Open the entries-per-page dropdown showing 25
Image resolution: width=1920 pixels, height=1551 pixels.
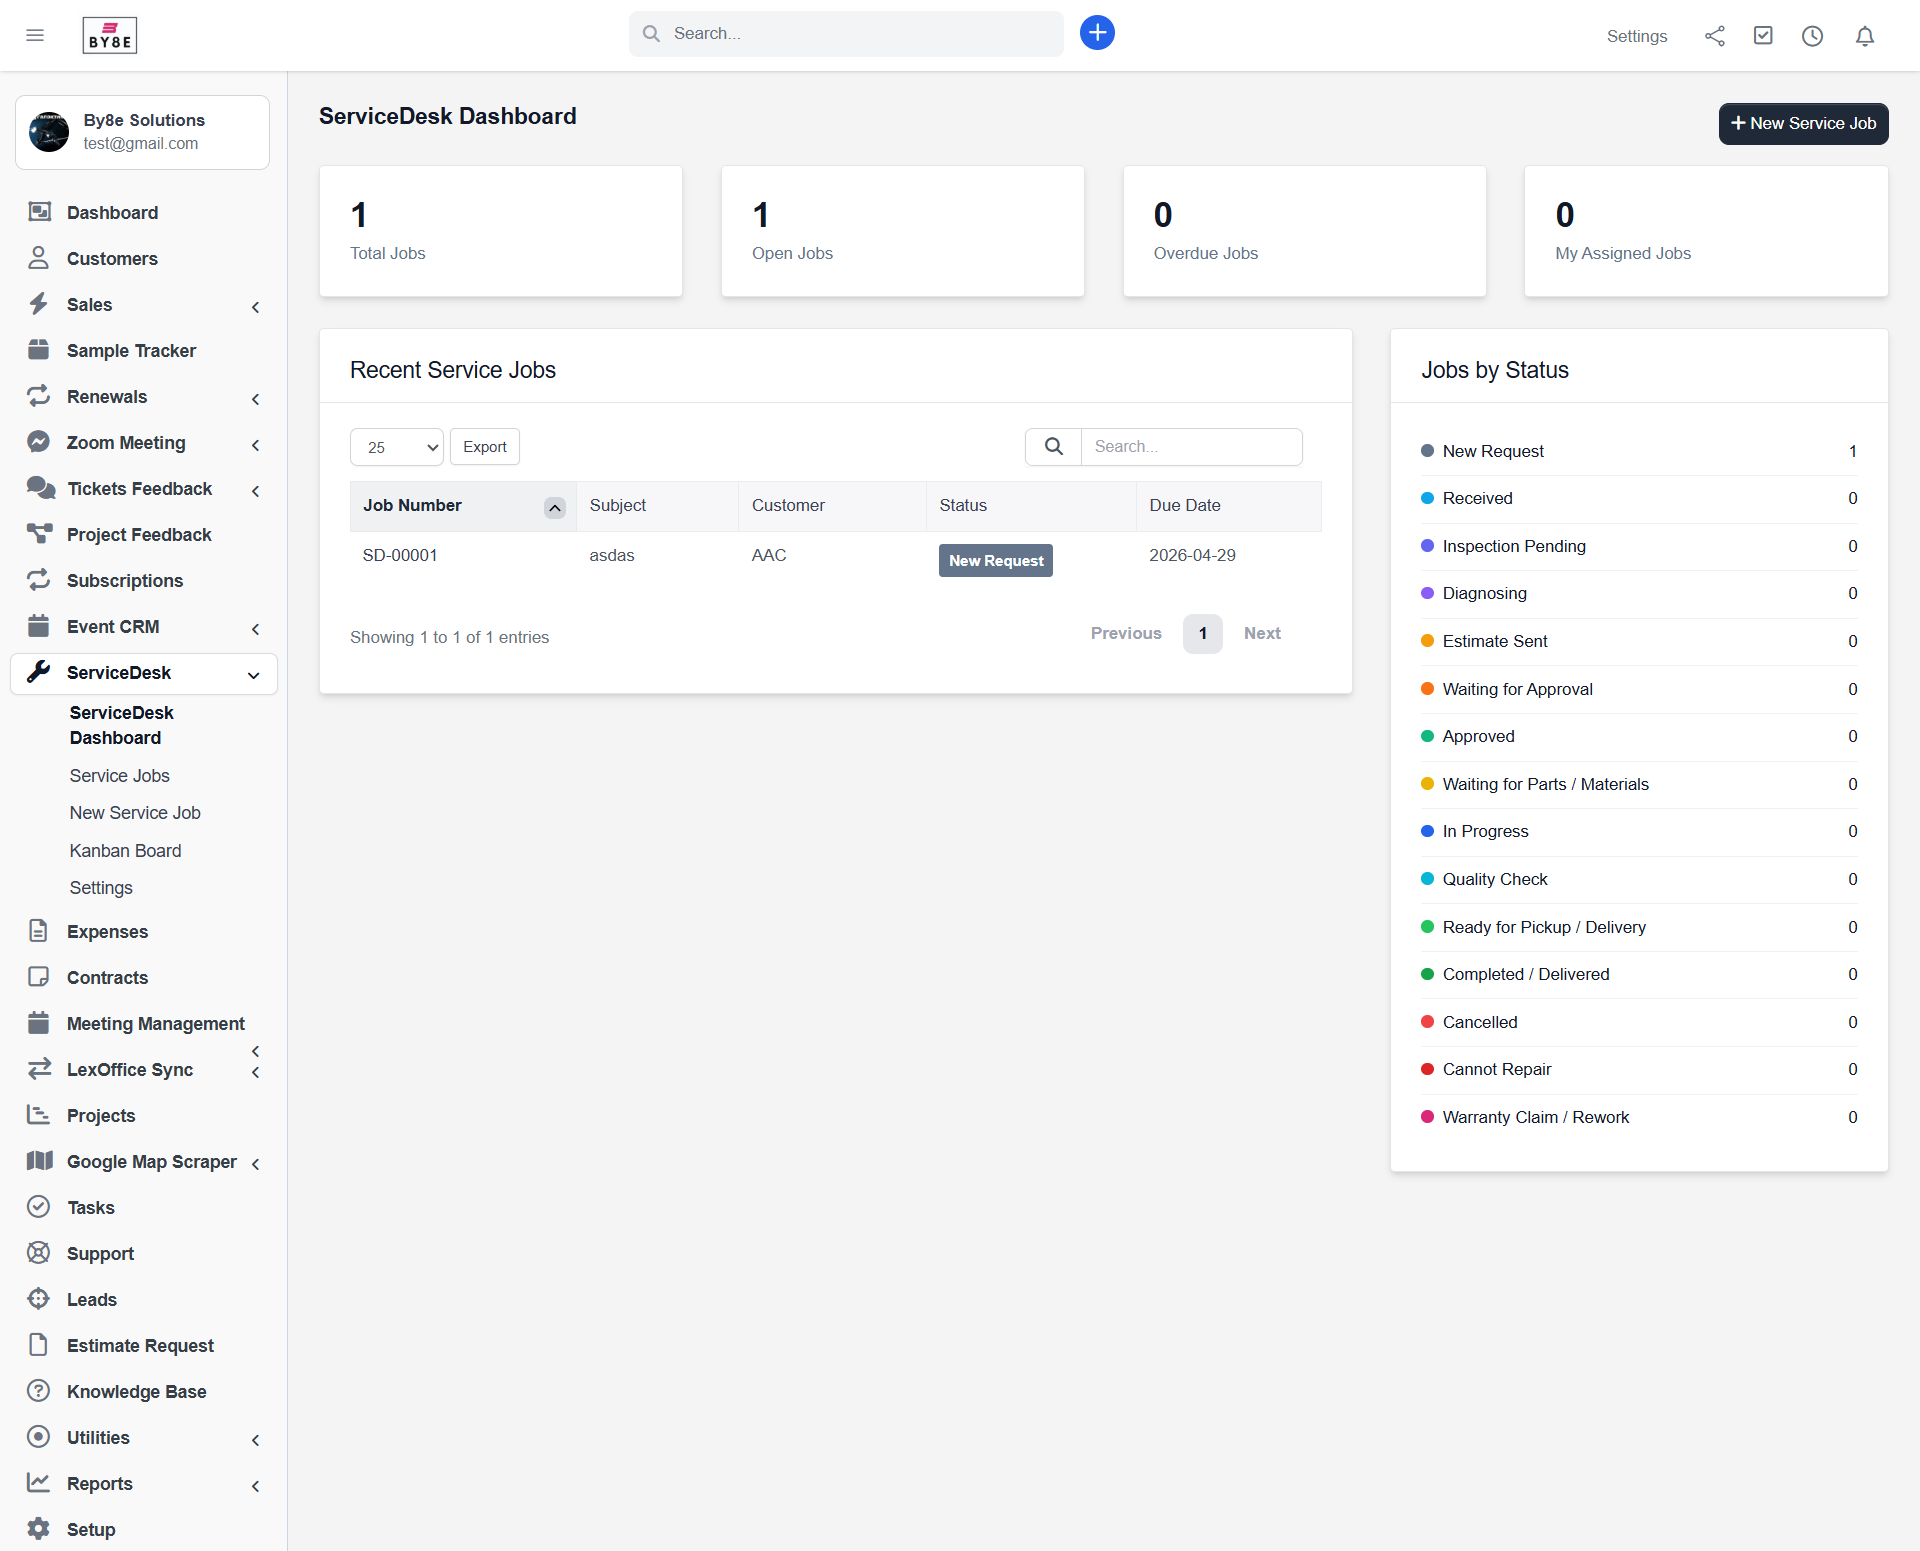395,447
